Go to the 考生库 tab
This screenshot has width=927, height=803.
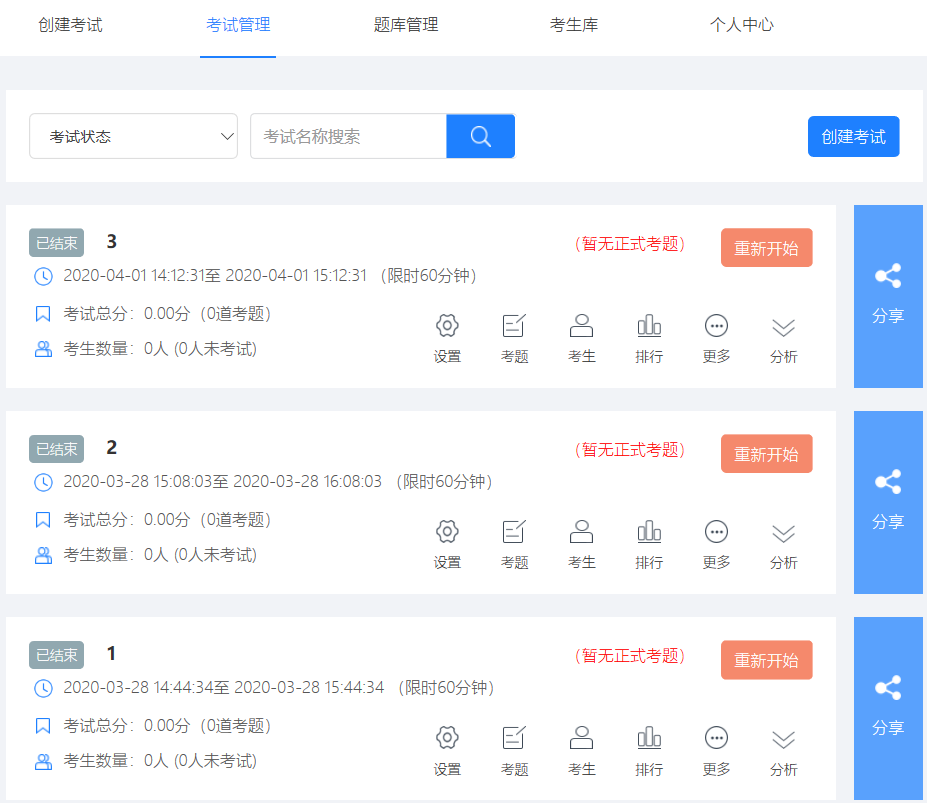[x=573, y=25]
